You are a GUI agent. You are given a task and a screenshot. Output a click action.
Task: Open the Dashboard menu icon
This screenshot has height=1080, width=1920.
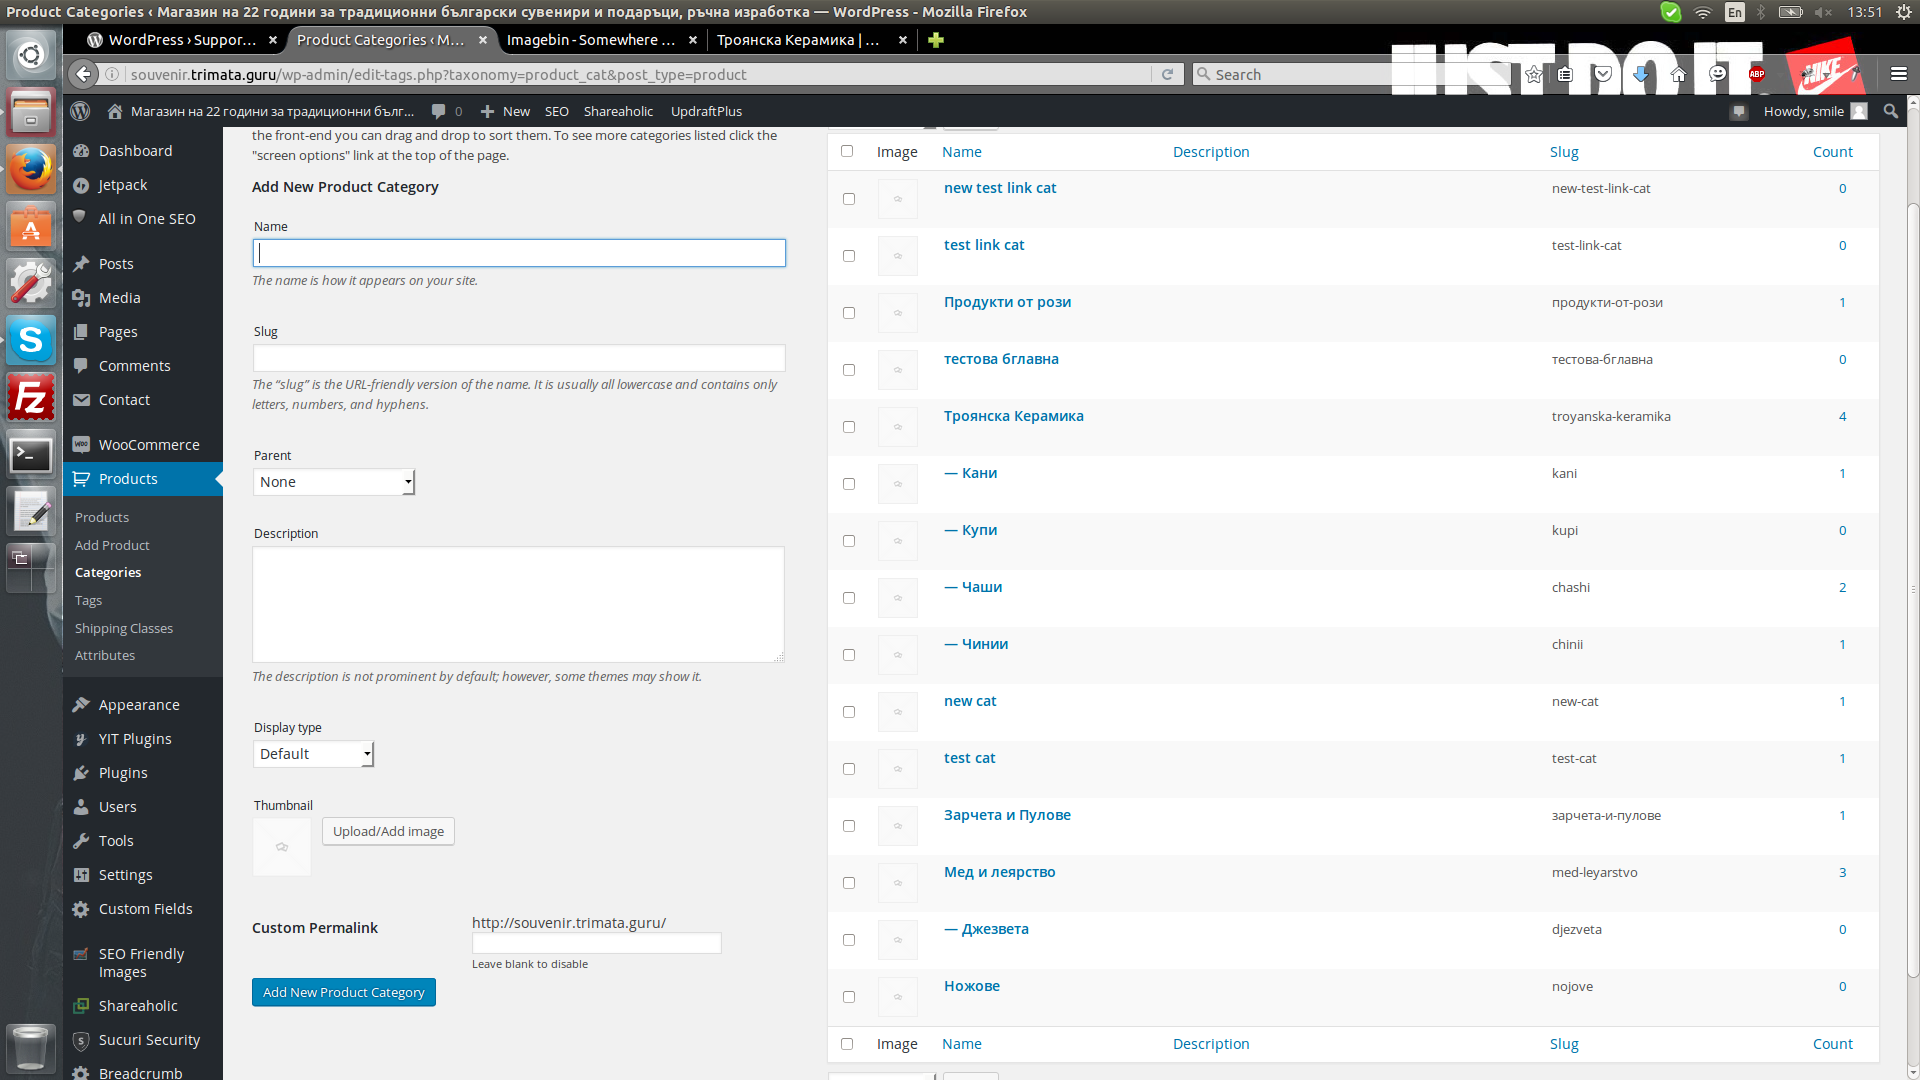pyautogui.click(x=81, y=151)
